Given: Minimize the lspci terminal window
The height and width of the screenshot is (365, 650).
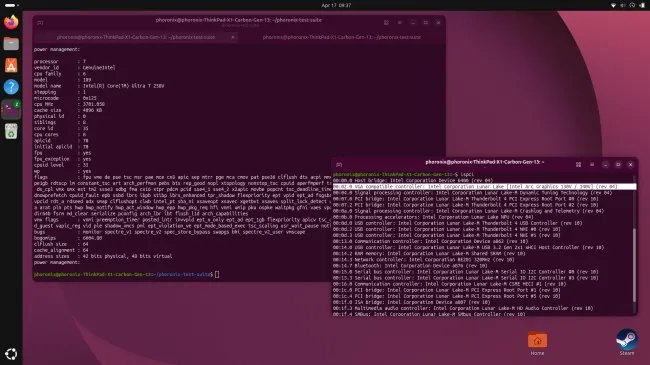Looking at the screenshot, I should click(x=605, y=165).
